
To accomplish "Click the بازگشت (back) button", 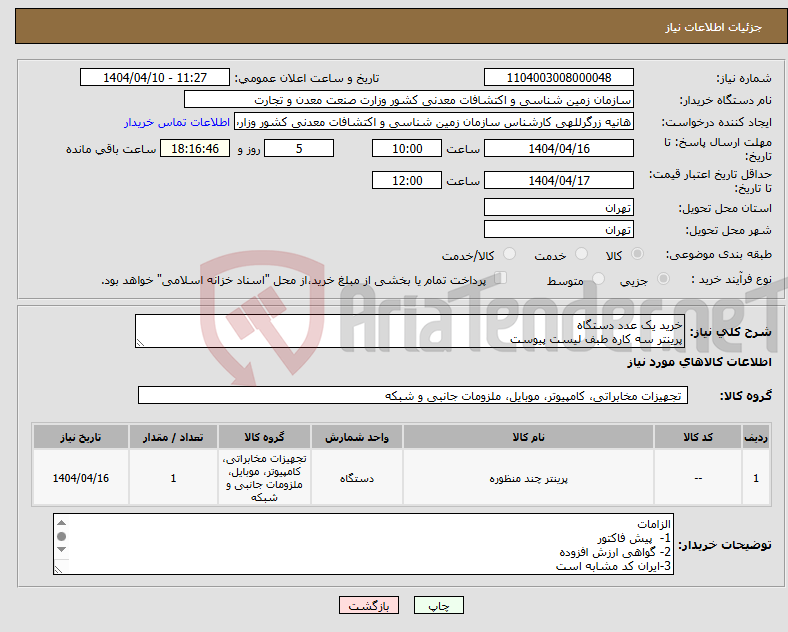I will click(369, 606).
